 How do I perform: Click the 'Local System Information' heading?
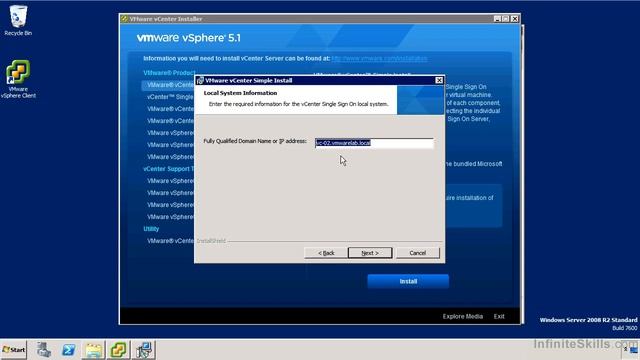(240, 93)
